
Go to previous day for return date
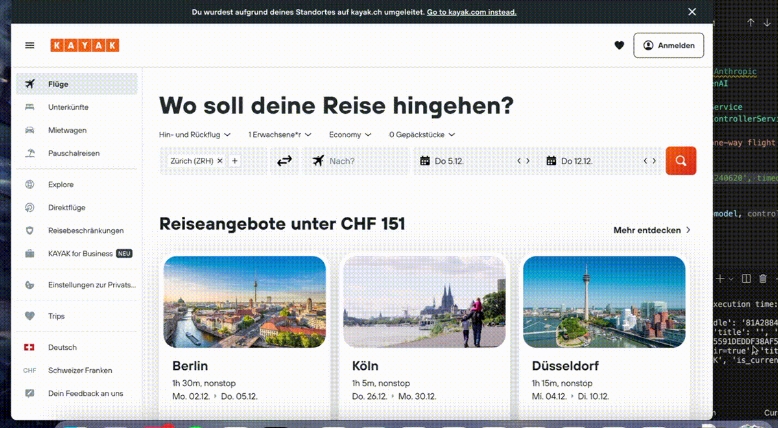pos(645,161)
